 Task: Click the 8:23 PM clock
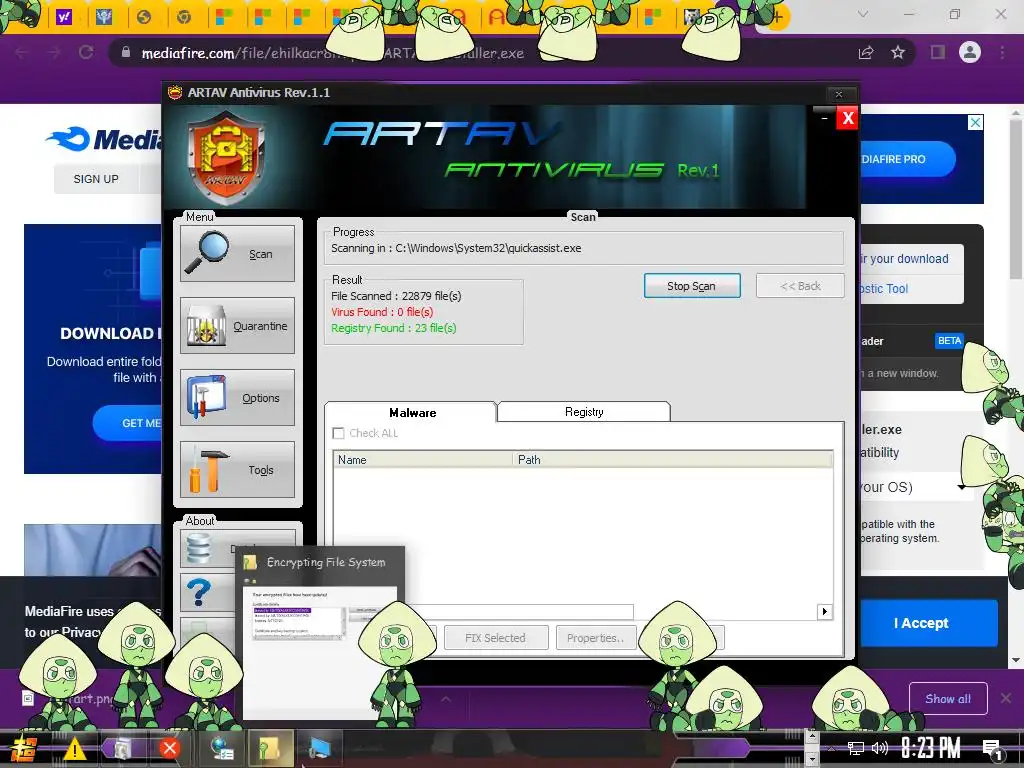(931, 748)
